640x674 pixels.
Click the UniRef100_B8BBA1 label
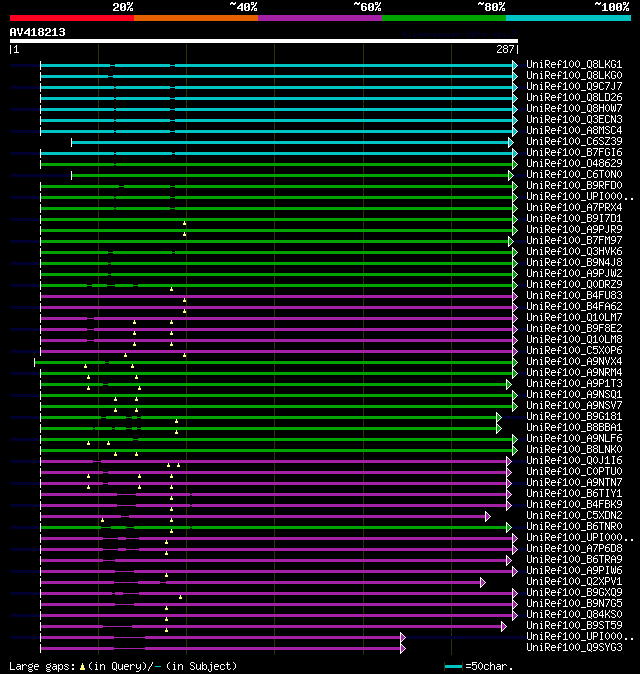coord(574,428)
